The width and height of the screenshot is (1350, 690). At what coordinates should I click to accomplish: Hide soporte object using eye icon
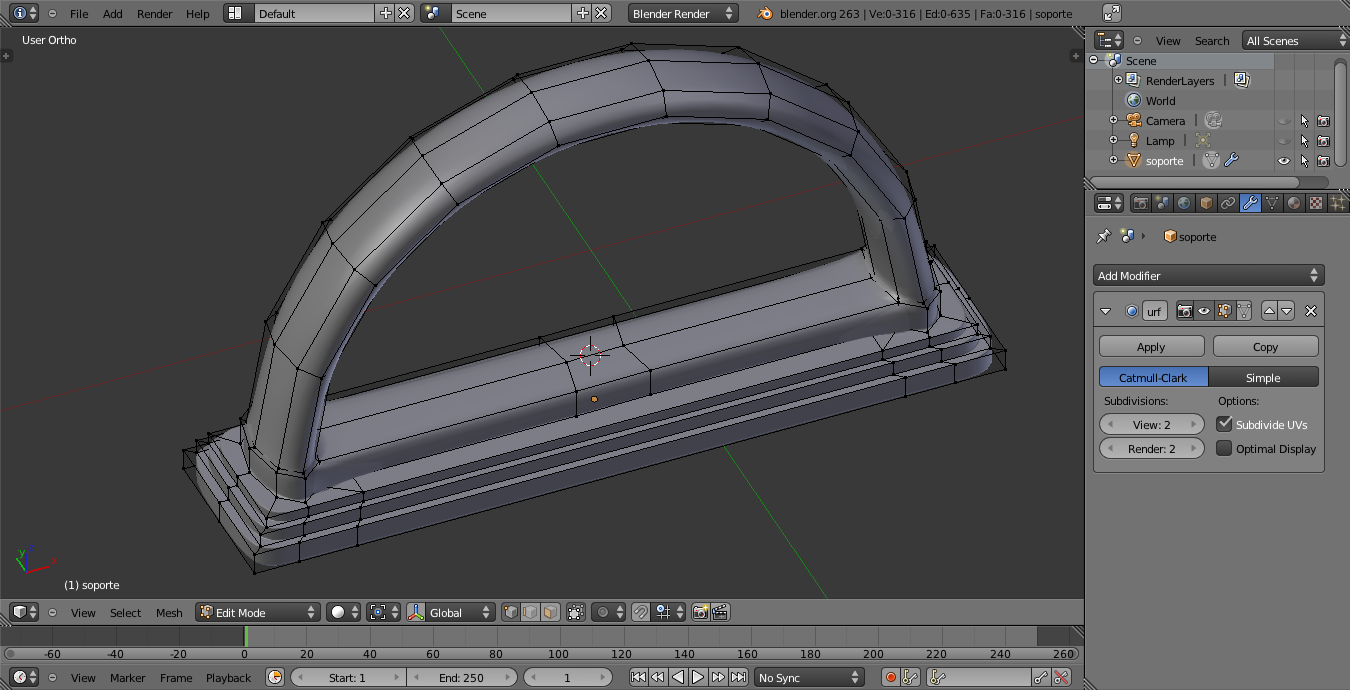1284,161
